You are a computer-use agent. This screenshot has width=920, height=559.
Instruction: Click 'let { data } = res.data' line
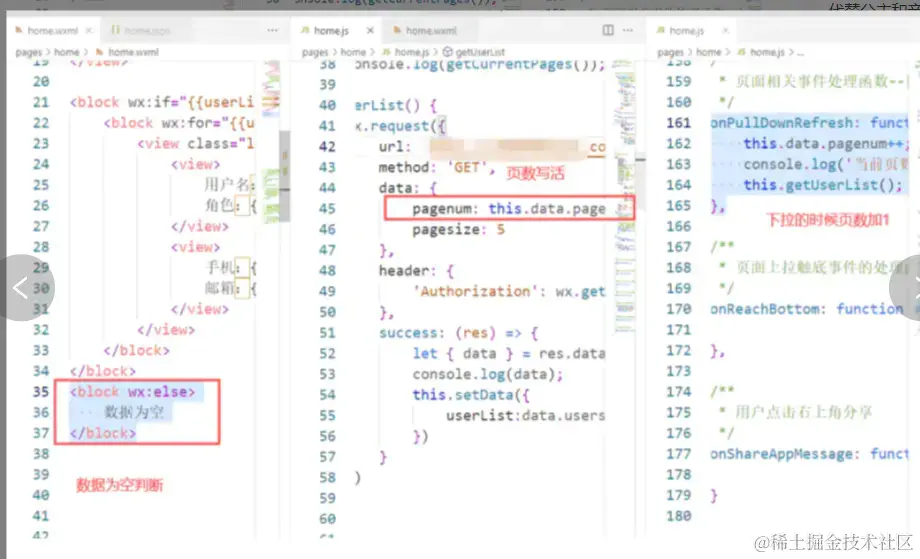pyautogui.click(x=509, y=354)
